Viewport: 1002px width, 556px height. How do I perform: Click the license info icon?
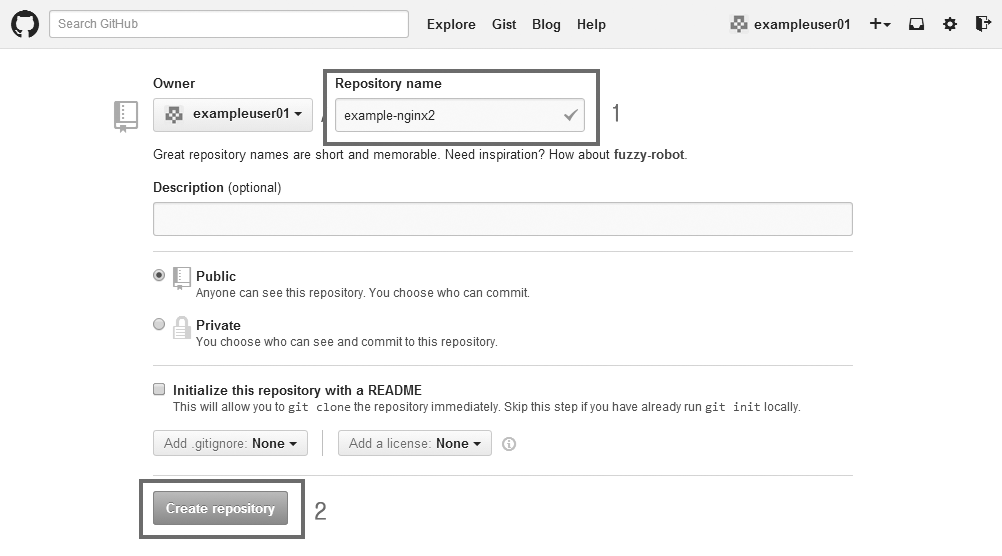click(x=509, y=444)
